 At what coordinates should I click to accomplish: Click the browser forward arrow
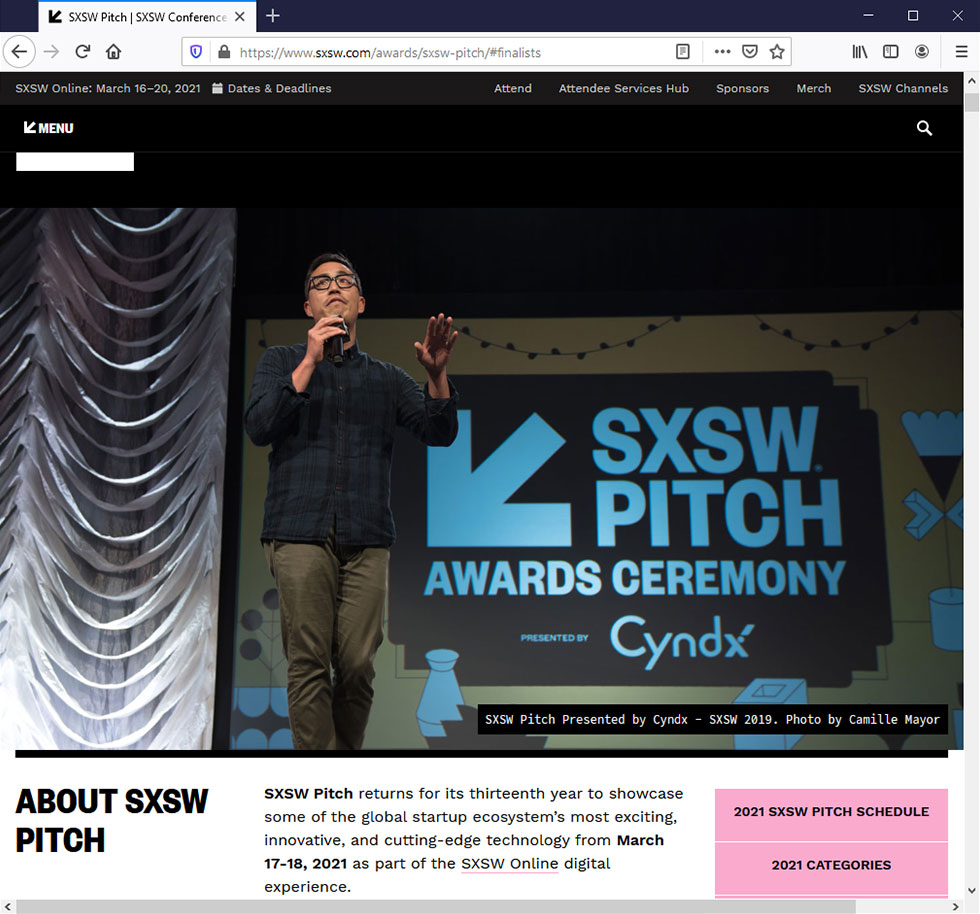(51, 52)
